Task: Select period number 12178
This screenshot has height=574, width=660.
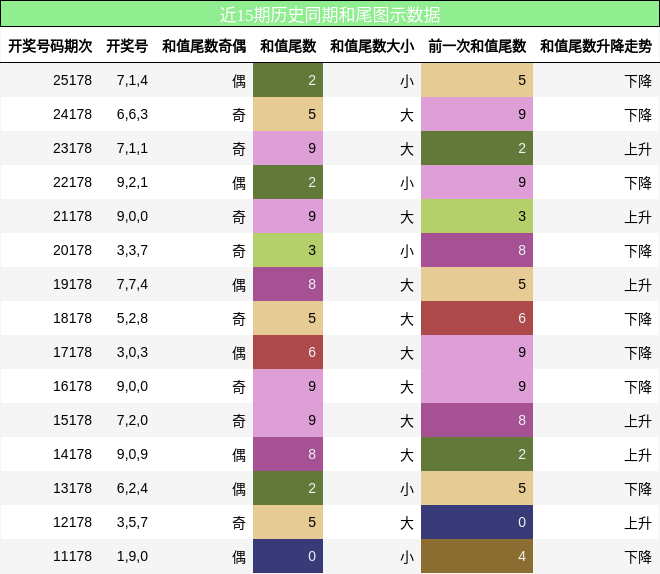Action: click(72, 522)
